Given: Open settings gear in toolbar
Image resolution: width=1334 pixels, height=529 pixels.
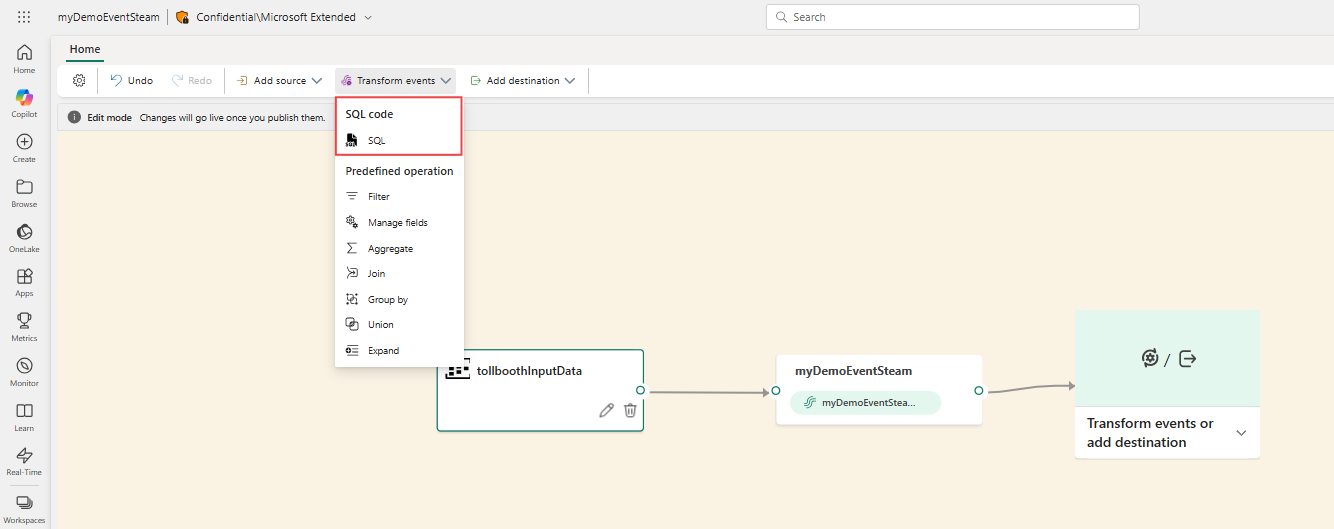Looking at the screenshot, I should [79, 80].
